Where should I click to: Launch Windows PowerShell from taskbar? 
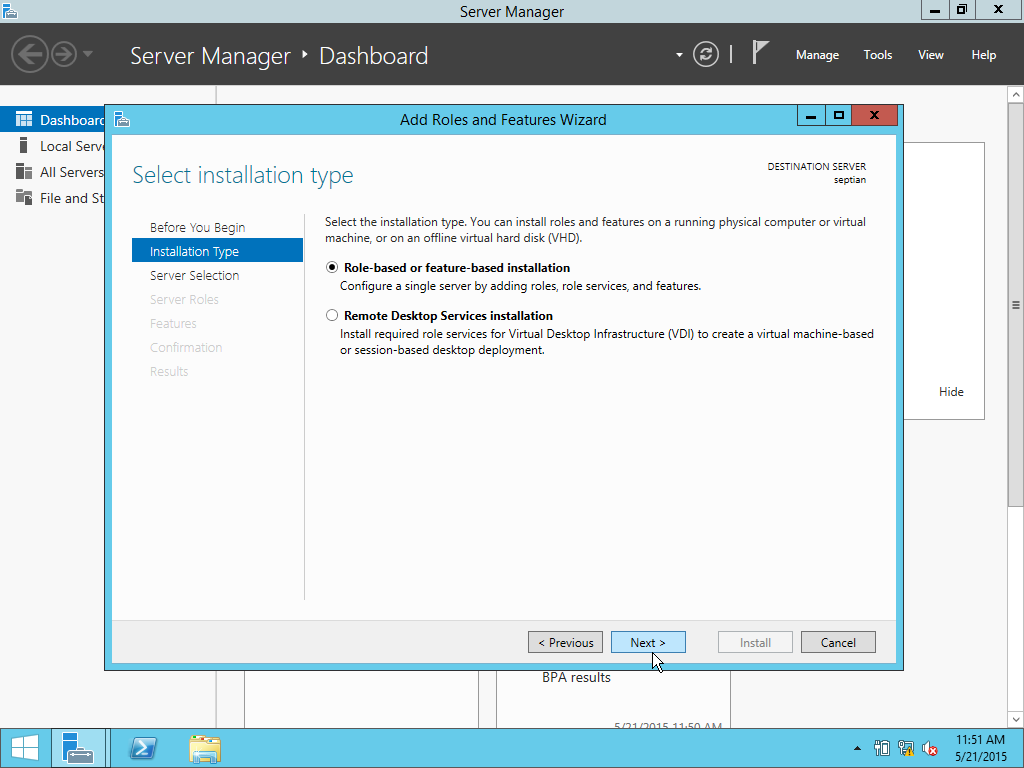[x=143, y=748]
